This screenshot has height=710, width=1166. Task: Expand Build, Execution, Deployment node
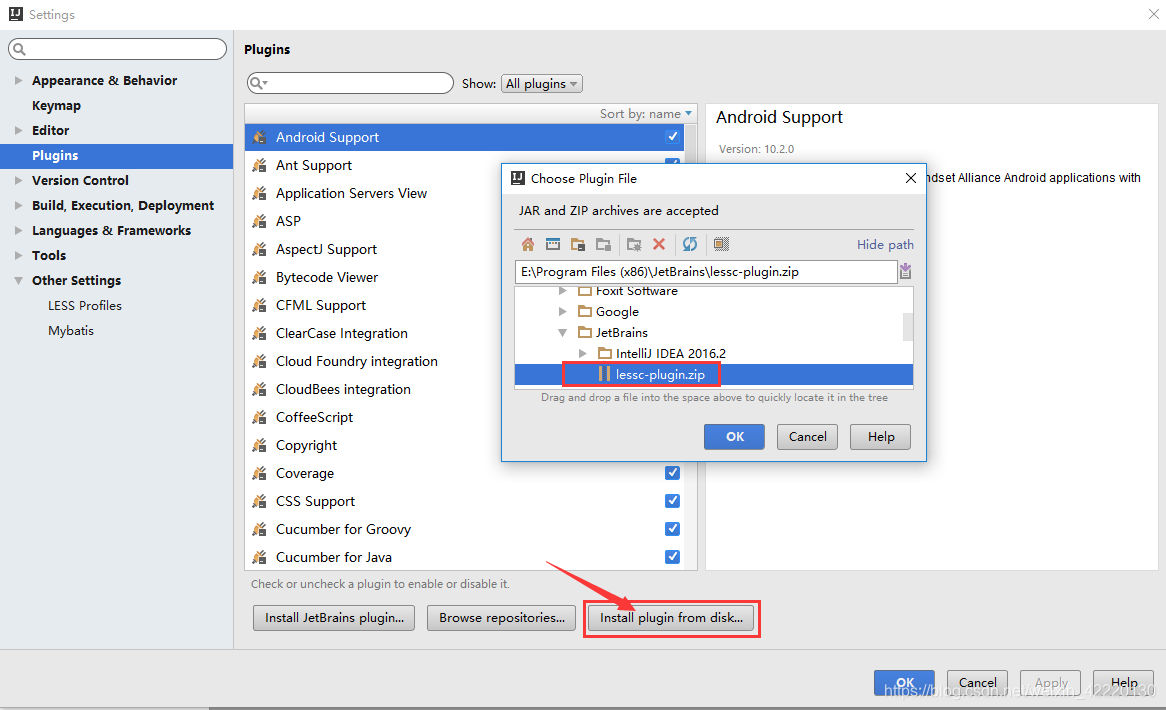coord(19,205)
